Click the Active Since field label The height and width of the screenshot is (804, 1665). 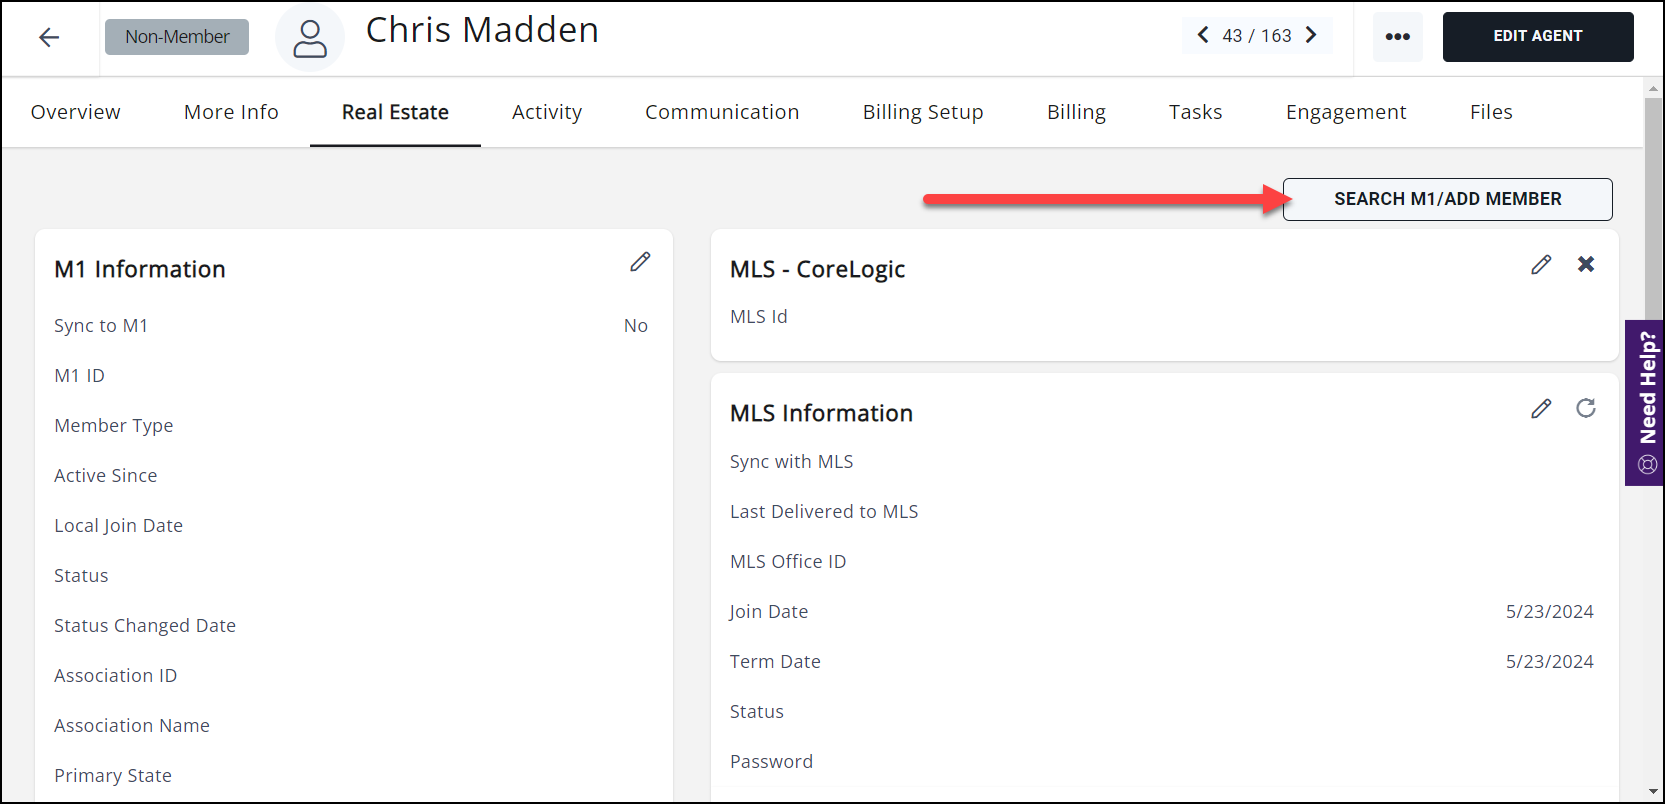[x=106, y=476]
